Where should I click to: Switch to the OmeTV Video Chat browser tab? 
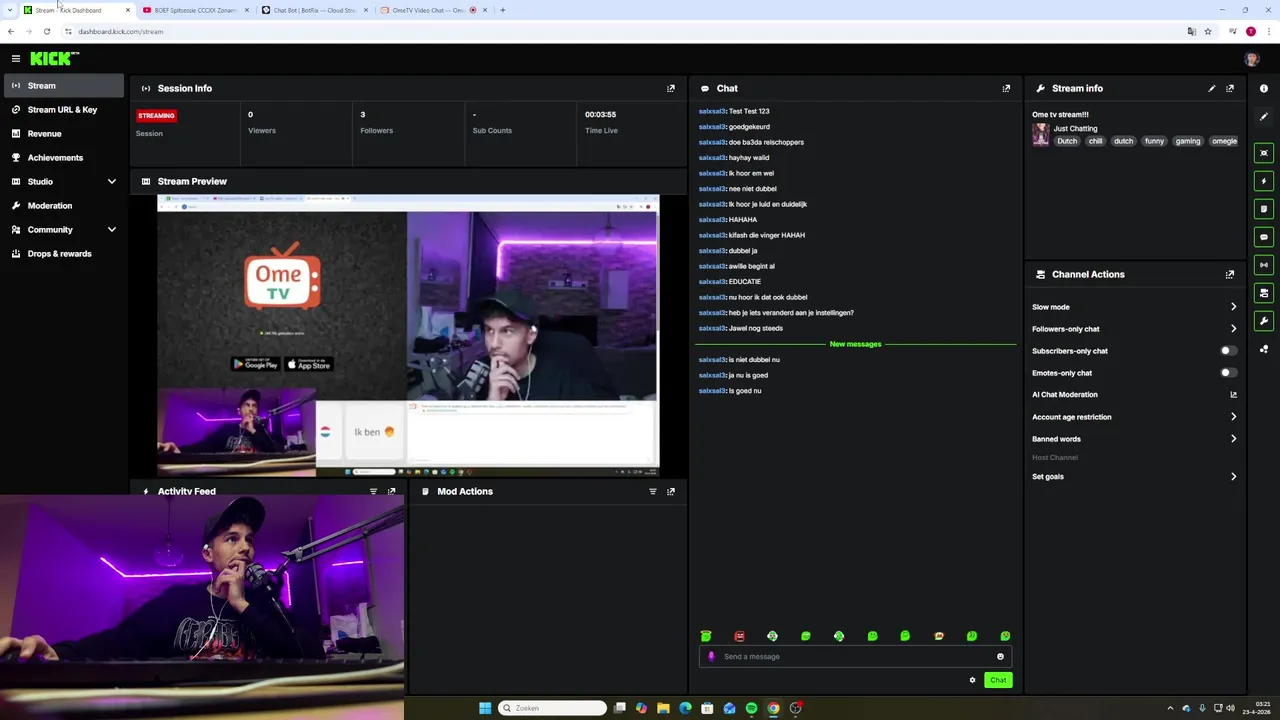(x=432, y=10)
